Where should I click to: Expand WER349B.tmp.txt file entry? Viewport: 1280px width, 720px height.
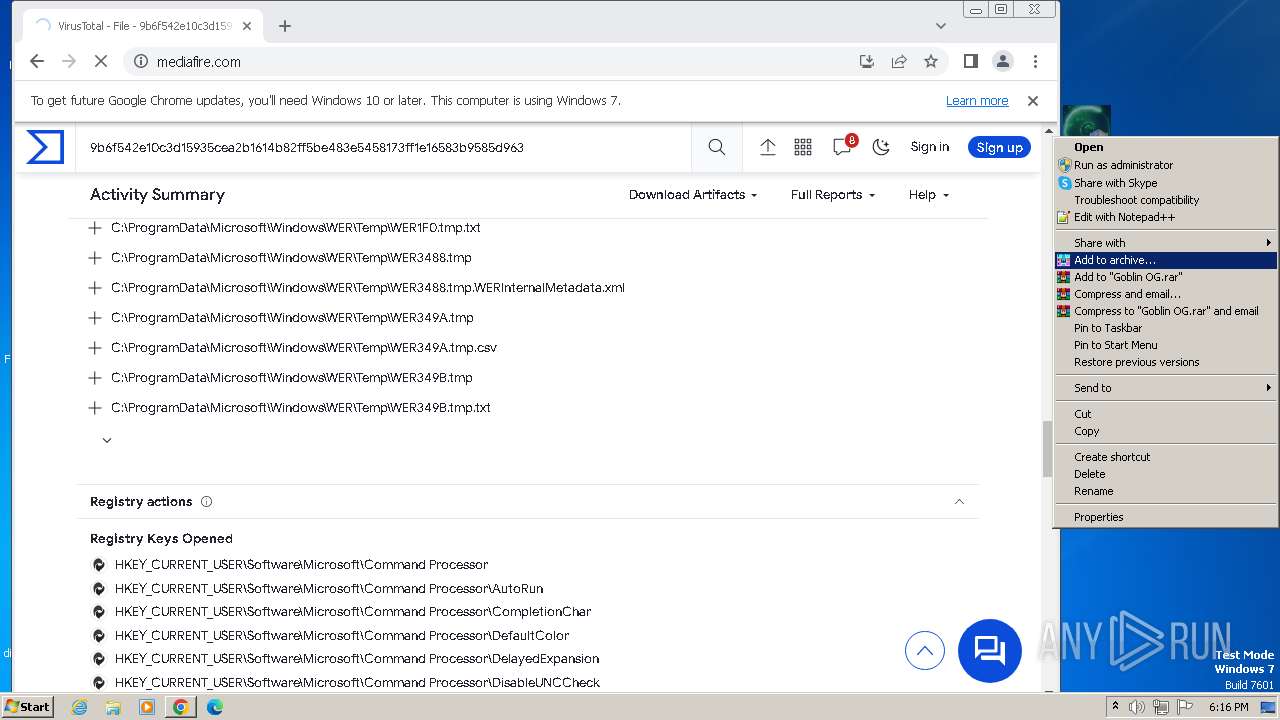[95, 408]
